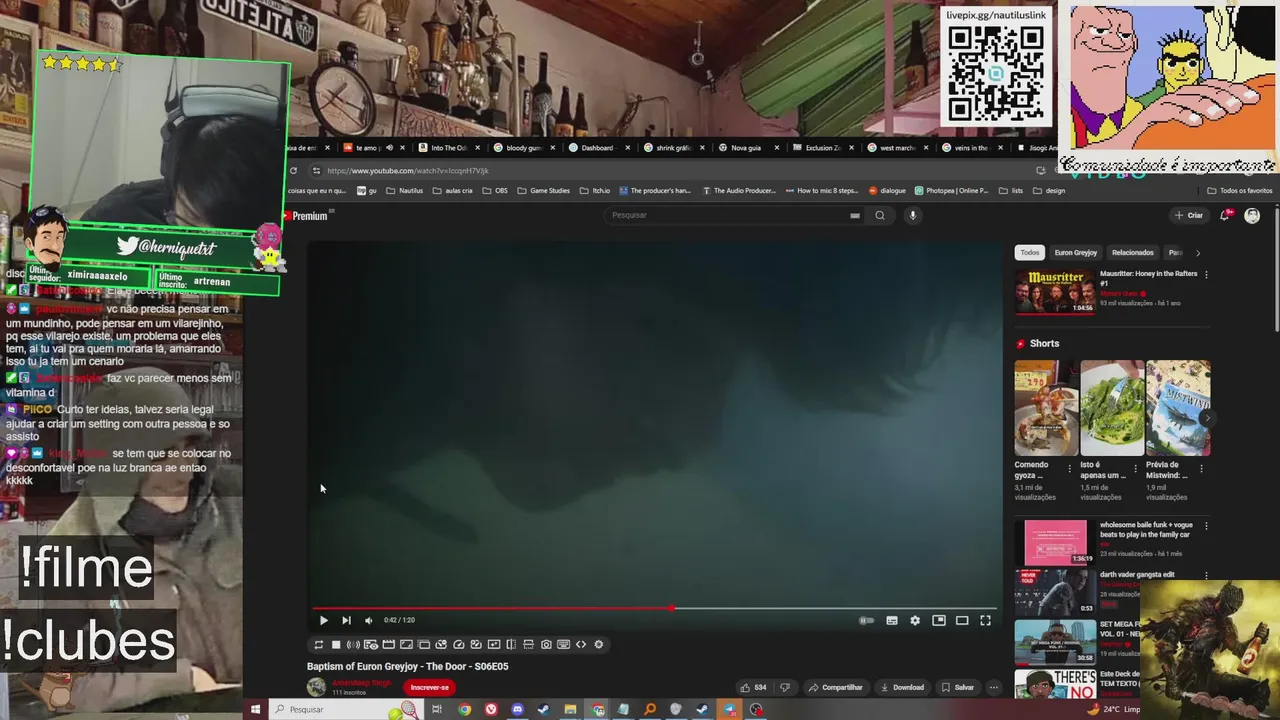The height and width of the screenshot is (720, 1280).
Task: Skip to next video in player
Action: pos(346,620)
